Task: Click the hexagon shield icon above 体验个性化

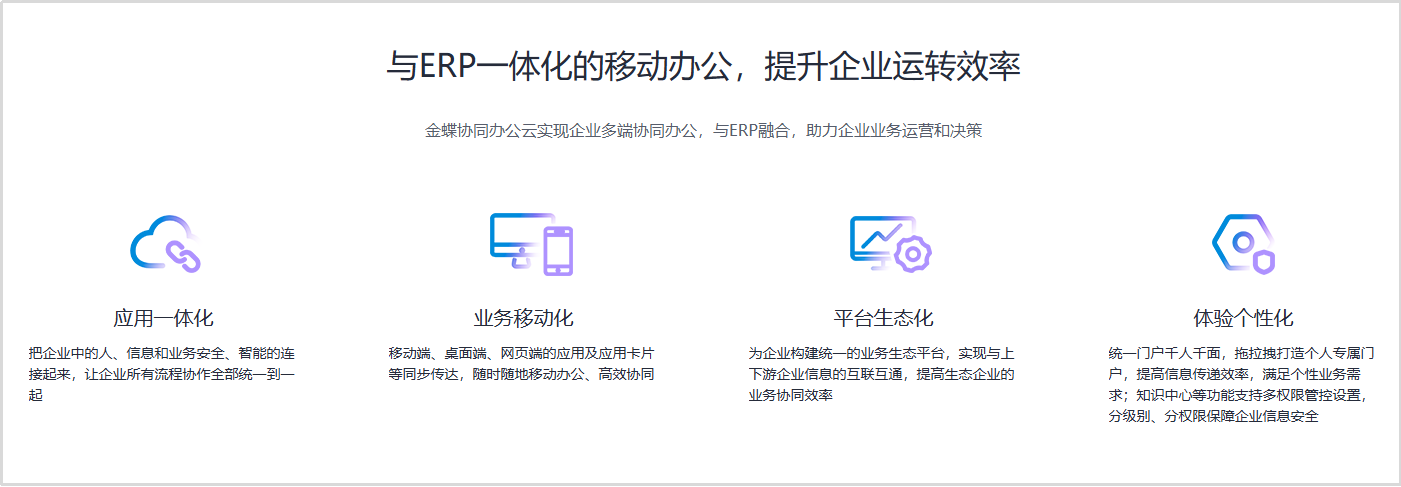Action: [x=1243, y=243]
